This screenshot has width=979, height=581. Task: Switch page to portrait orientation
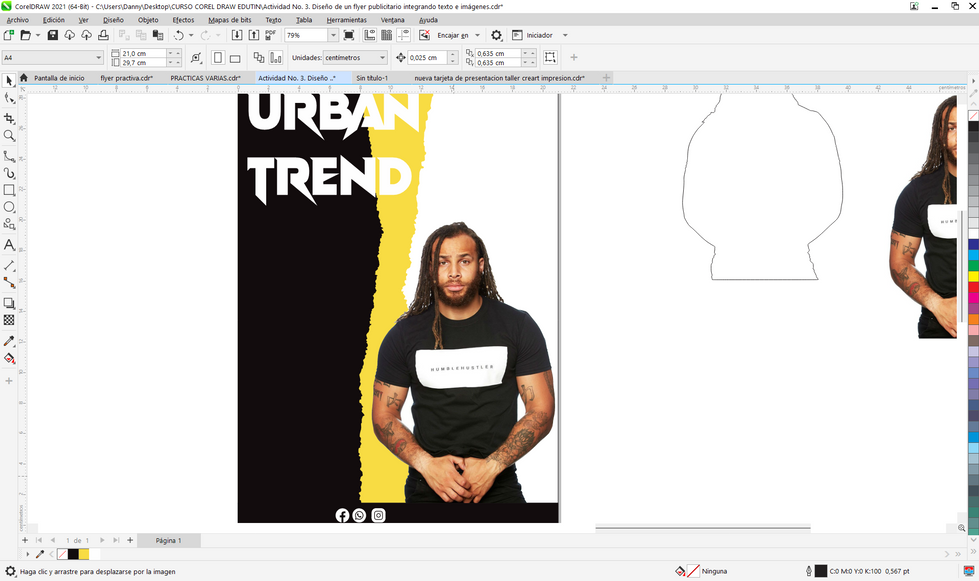(218, 58)
